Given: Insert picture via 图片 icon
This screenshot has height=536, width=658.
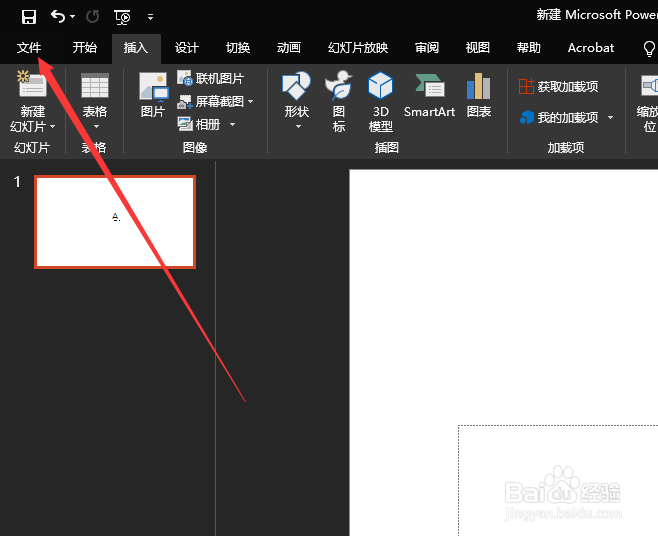Looking at the screenshot, I should tap(153, 86).
